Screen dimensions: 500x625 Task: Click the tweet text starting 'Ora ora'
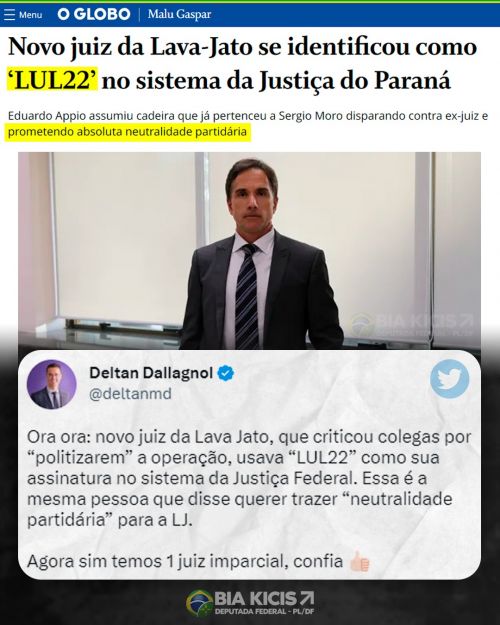coord(249,478)
